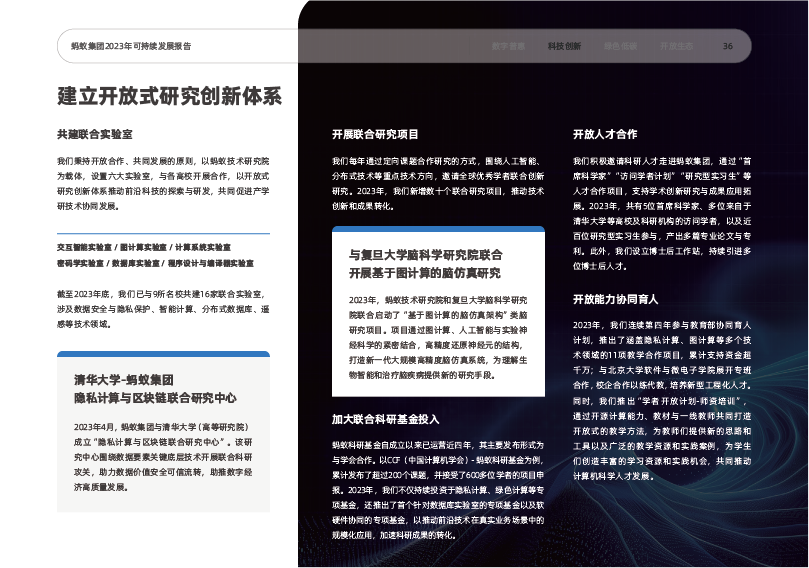Click the blue top bar of Tsinghua card
The image size is (809, 568).
(163, 354)
